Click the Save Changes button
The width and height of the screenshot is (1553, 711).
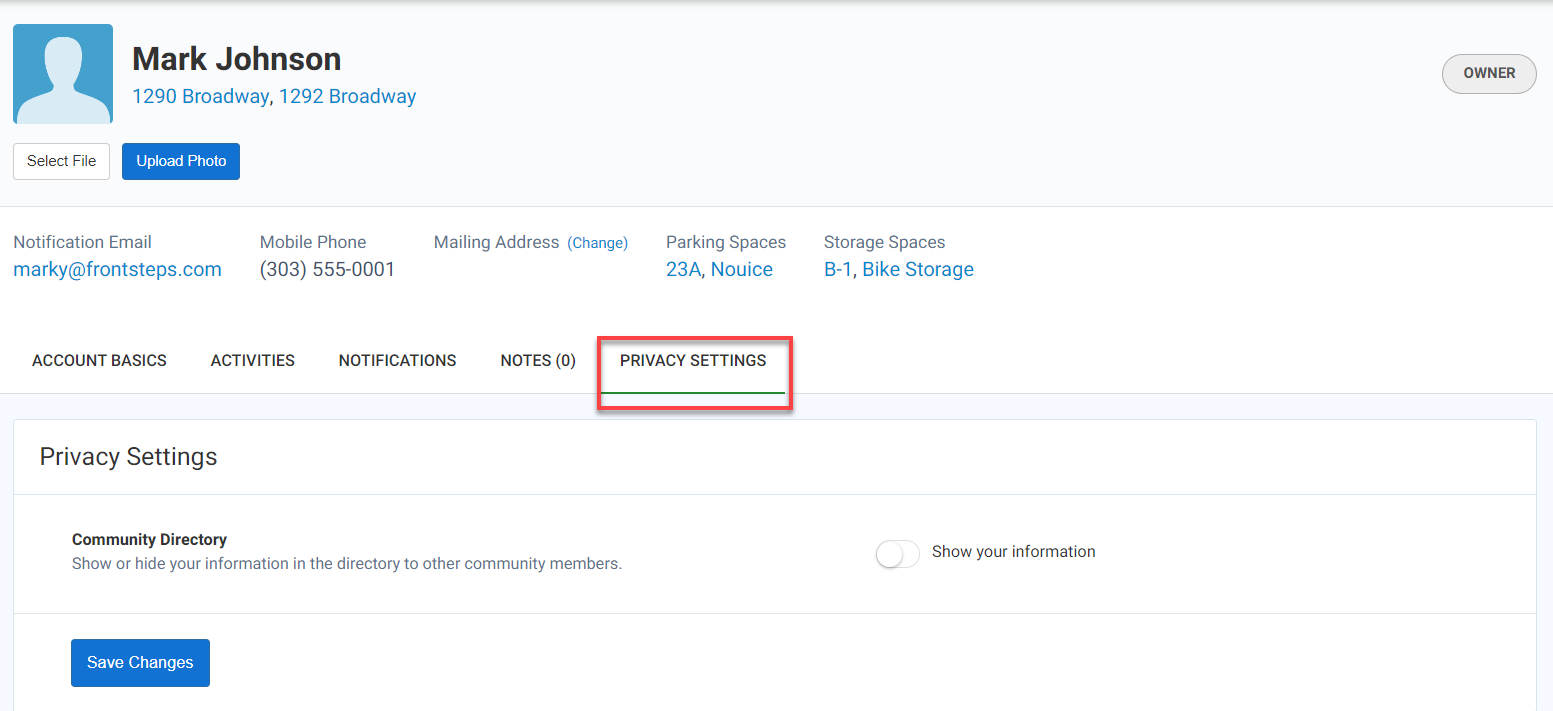(x=139, y=662)
